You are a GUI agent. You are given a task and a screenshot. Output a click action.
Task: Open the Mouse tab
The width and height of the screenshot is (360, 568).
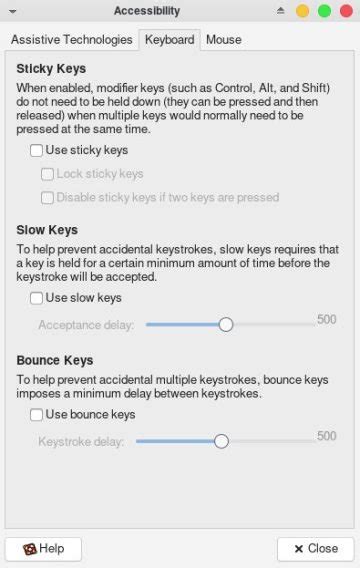point(223,39)
